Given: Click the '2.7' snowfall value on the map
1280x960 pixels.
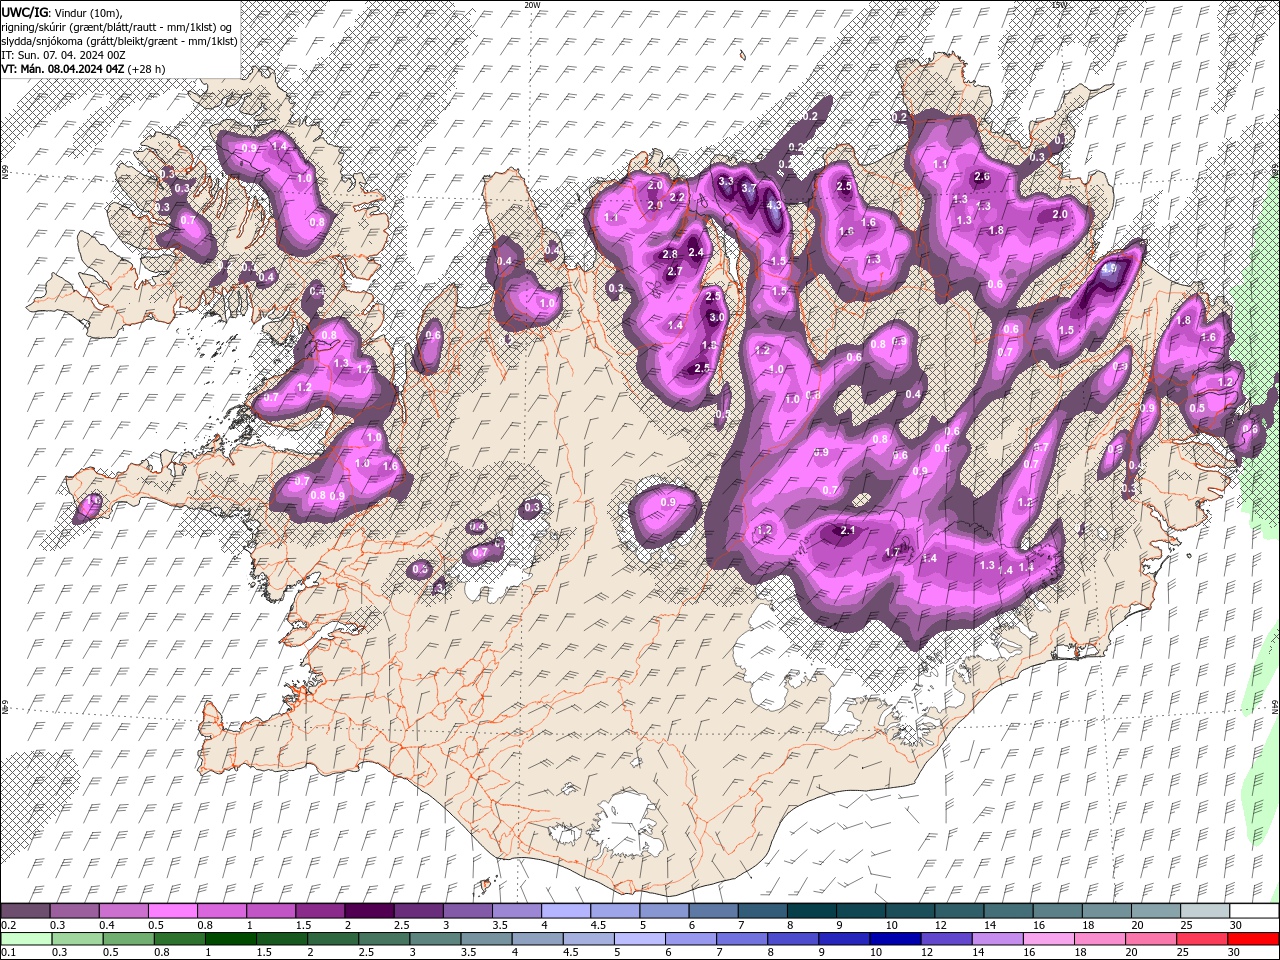Looking at the screenshot, I should (x=674, y=271).
